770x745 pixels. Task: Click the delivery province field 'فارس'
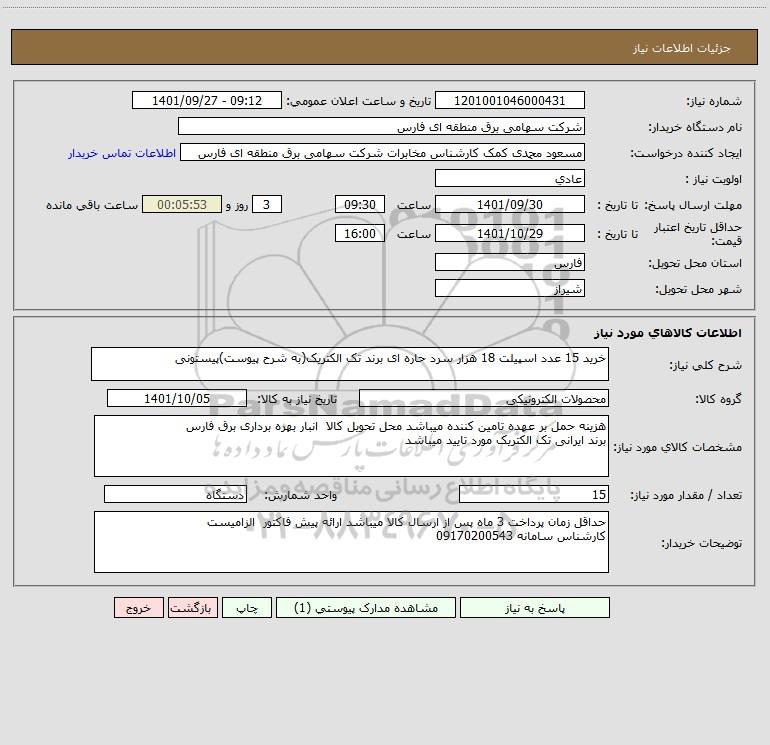coord(510,262)
